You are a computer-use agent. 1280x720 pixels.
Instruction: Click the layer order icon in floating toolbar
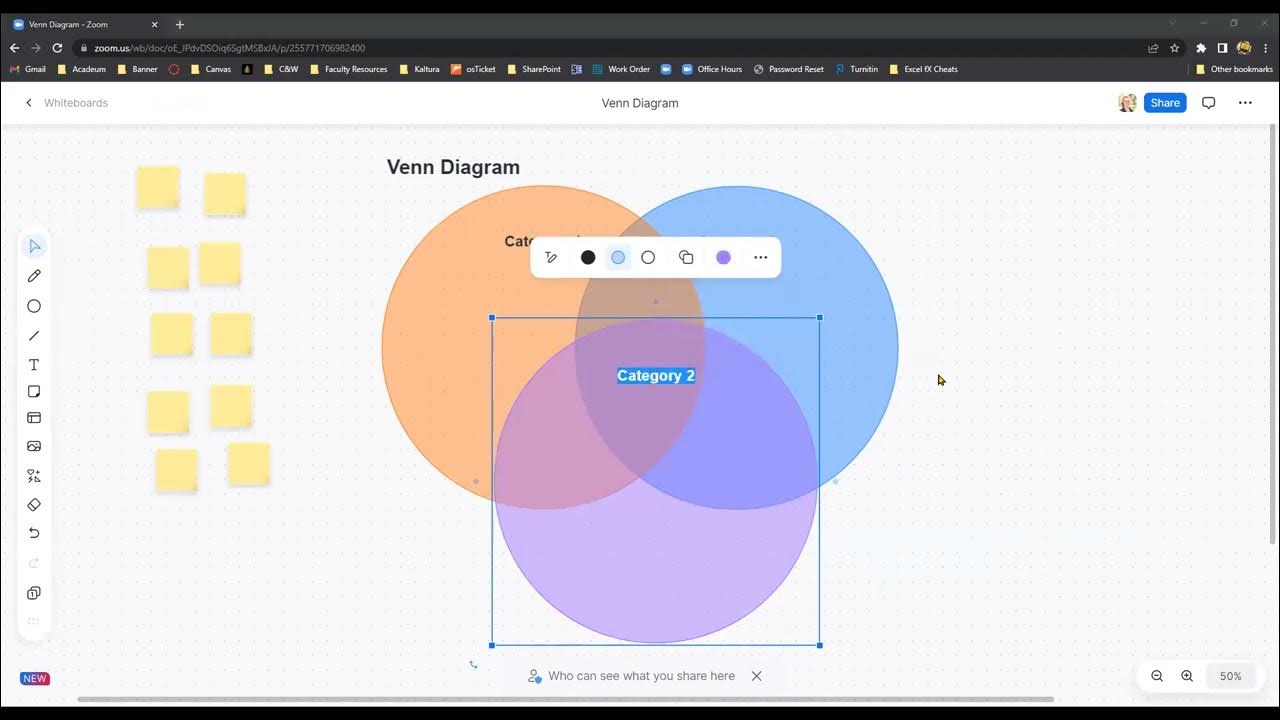(x=686, y=257)
